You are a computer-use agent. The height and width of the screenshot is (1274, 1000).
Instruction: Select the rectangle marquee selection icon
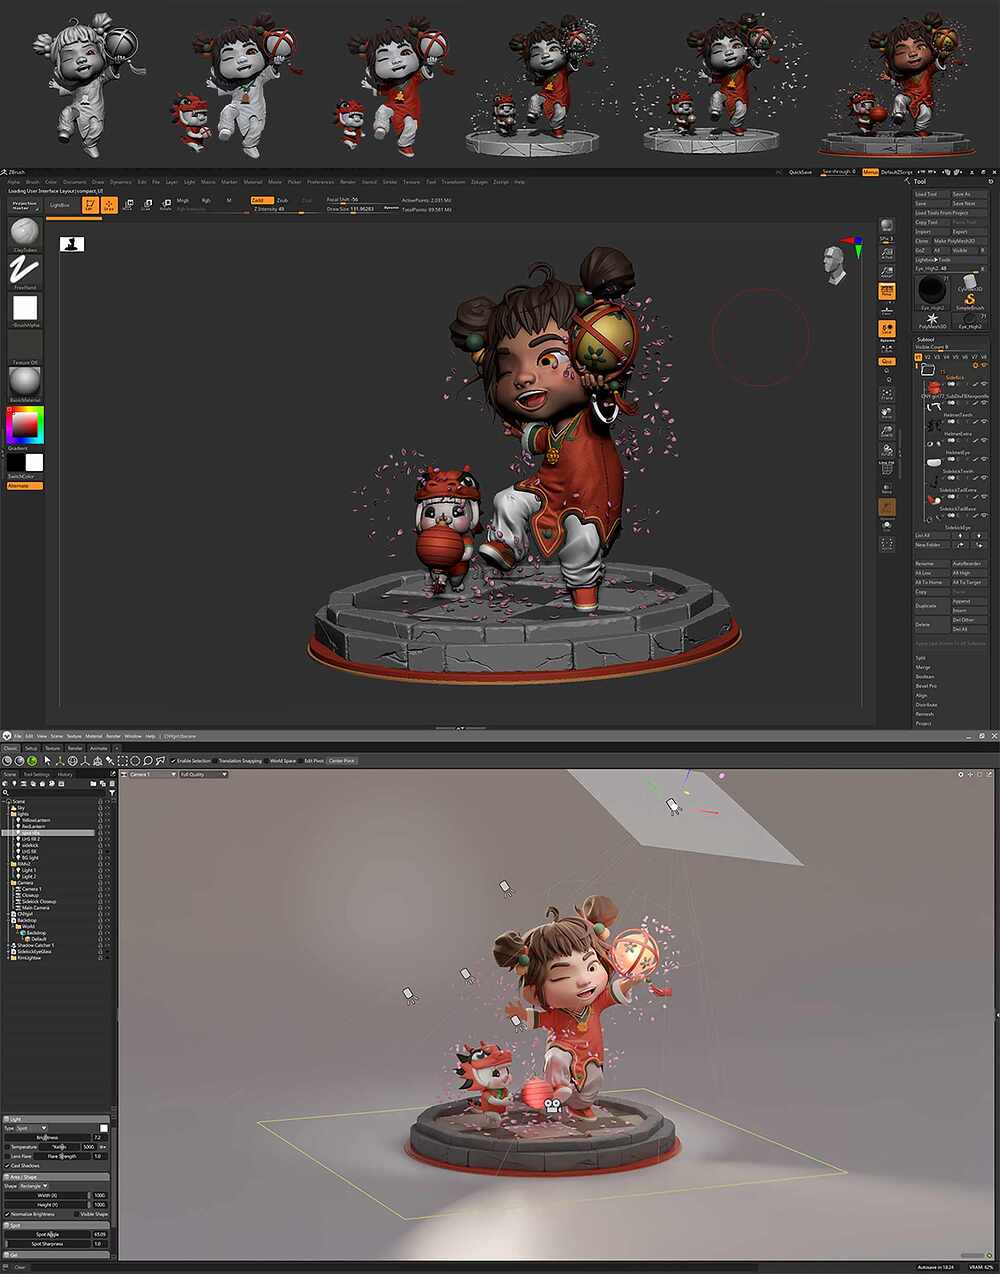(123, 761)
